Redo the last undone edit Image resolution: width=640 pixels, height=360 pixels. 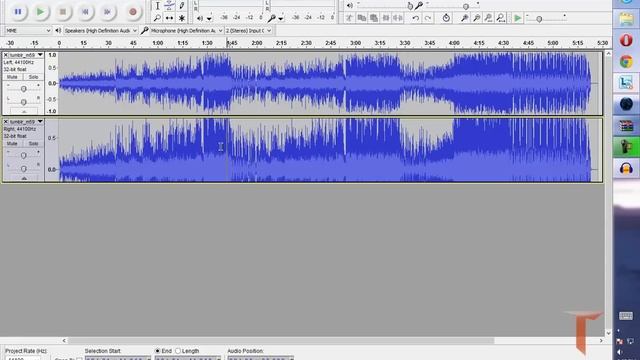pos(427,18)
